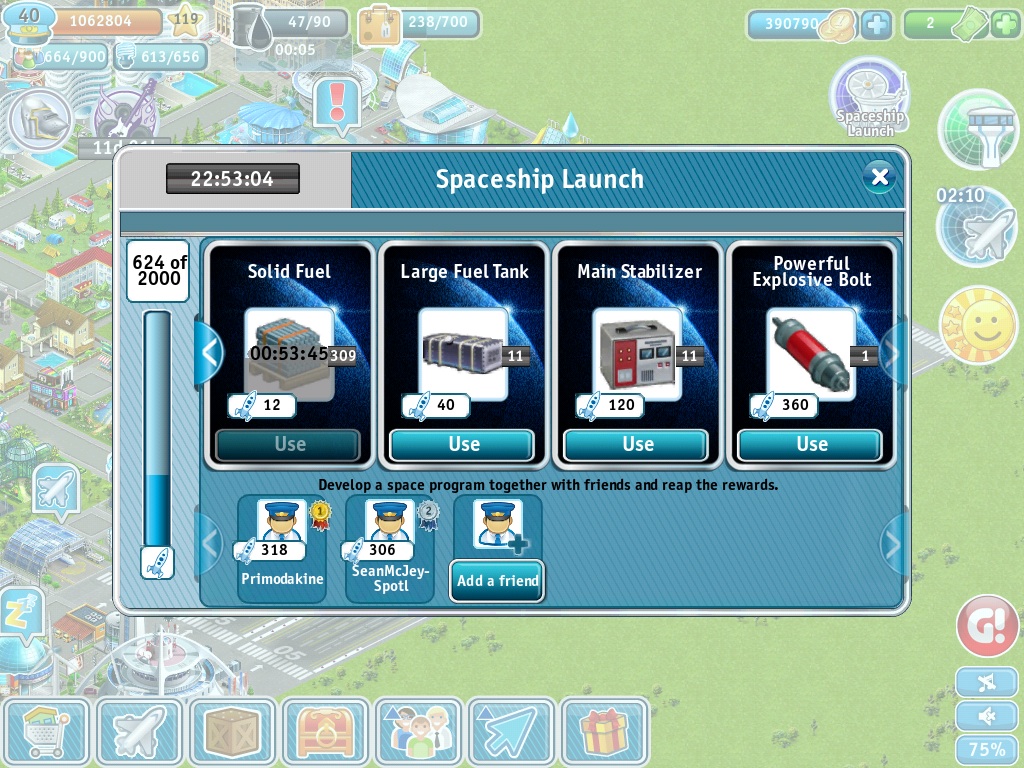Click the red exclamation alert bubble
Viewport: 1024px width, 768px height.
coord(337,104)
